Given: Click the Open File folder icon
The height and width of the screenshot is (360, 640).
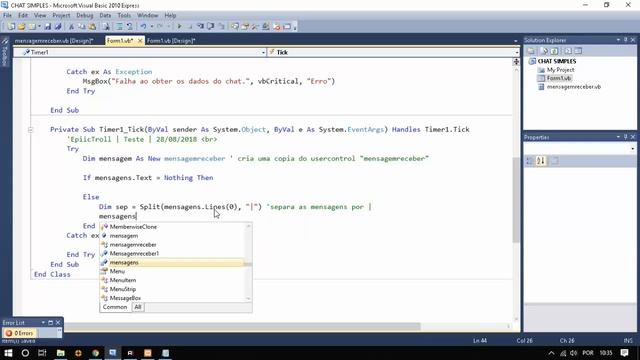Looking at the screenshot, I should point(21,27).
